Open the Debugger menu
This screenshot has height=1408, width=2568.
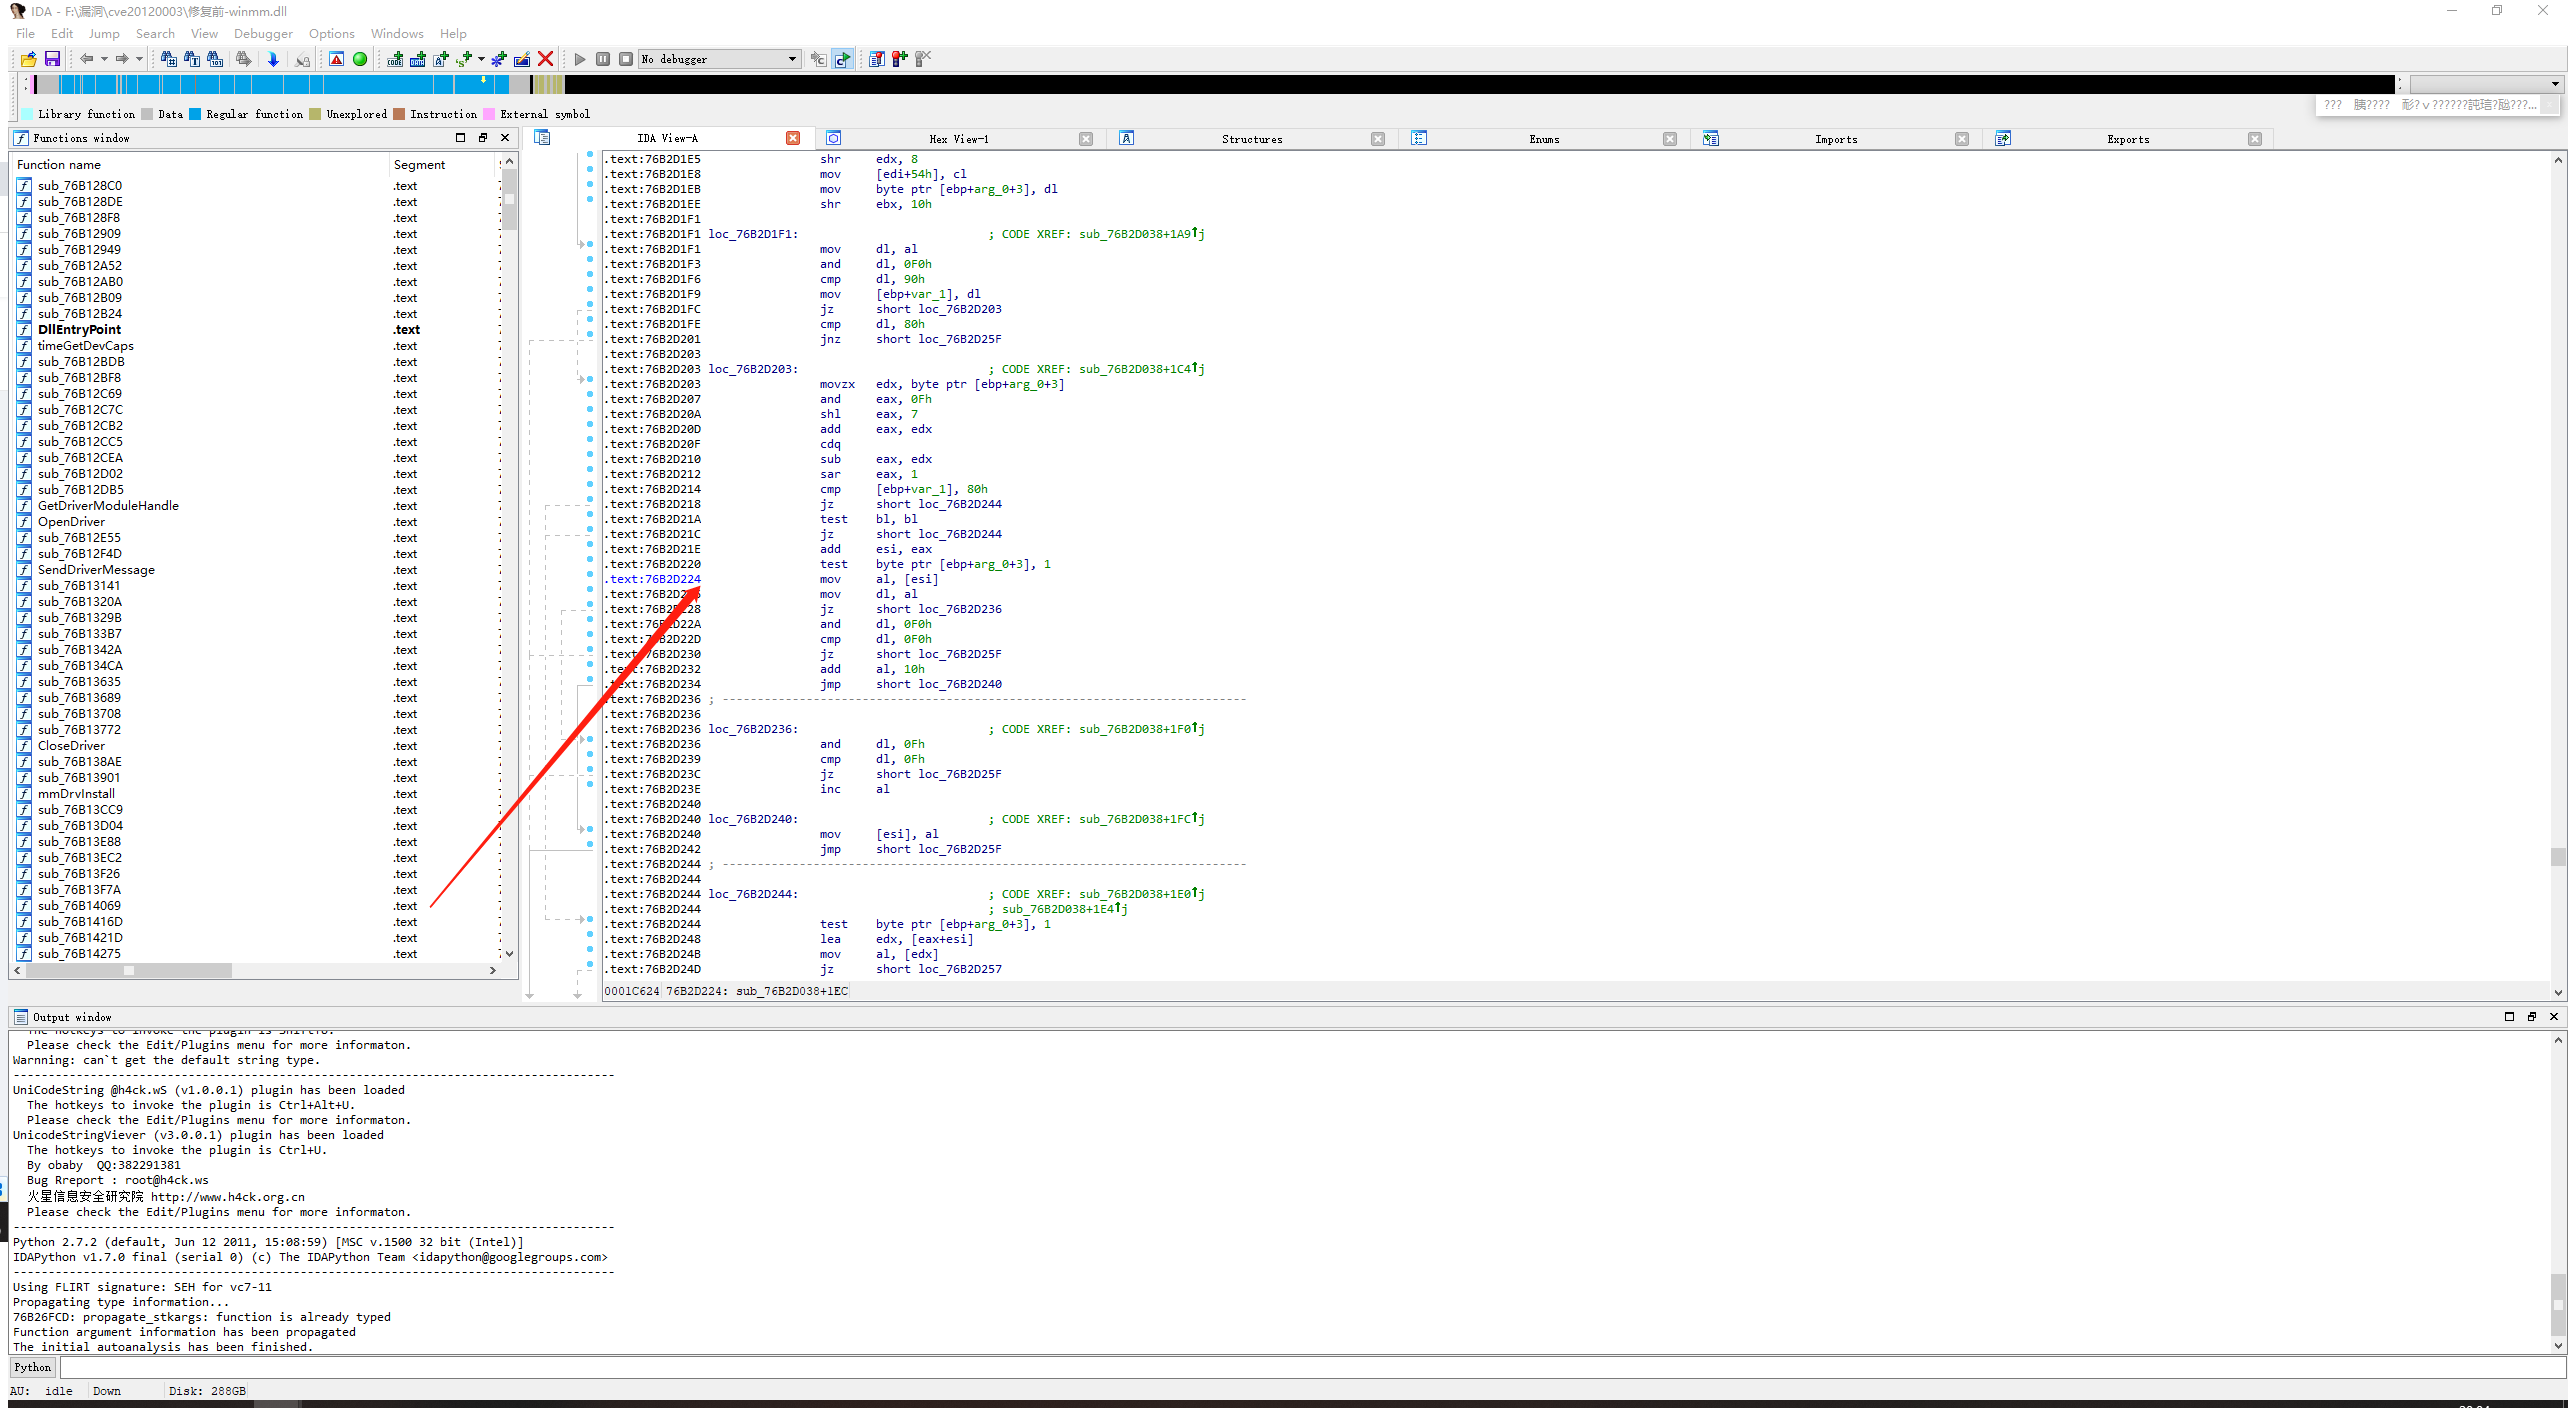263,33
